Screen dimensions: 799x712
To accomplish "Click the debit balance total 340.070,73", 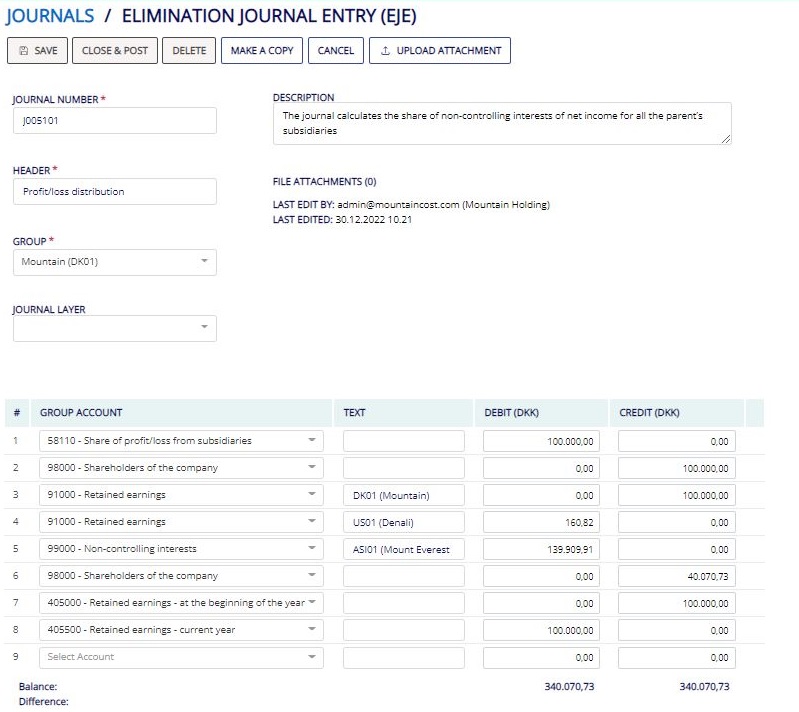I will coord(569,687).
